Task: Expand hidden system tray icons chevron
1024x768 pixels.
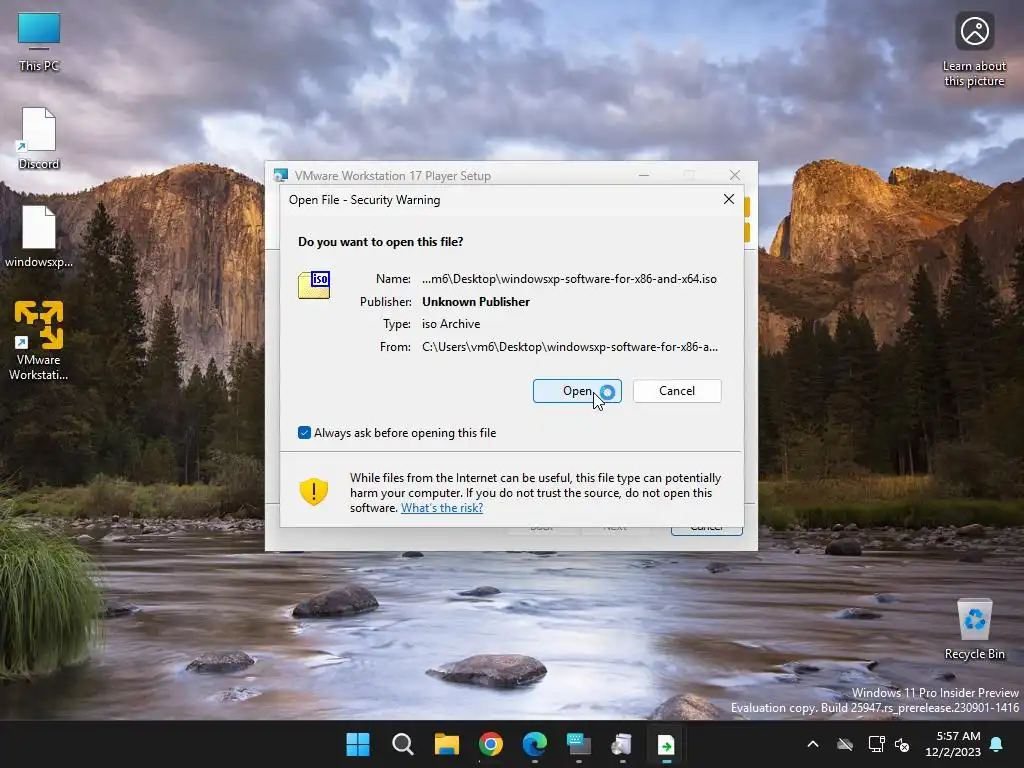Action: pos(813,744)
